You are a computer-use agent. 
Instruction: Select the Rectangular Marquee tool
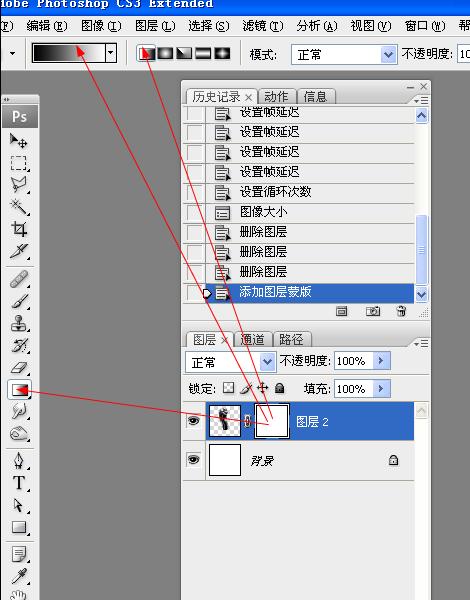click(18, 163)
